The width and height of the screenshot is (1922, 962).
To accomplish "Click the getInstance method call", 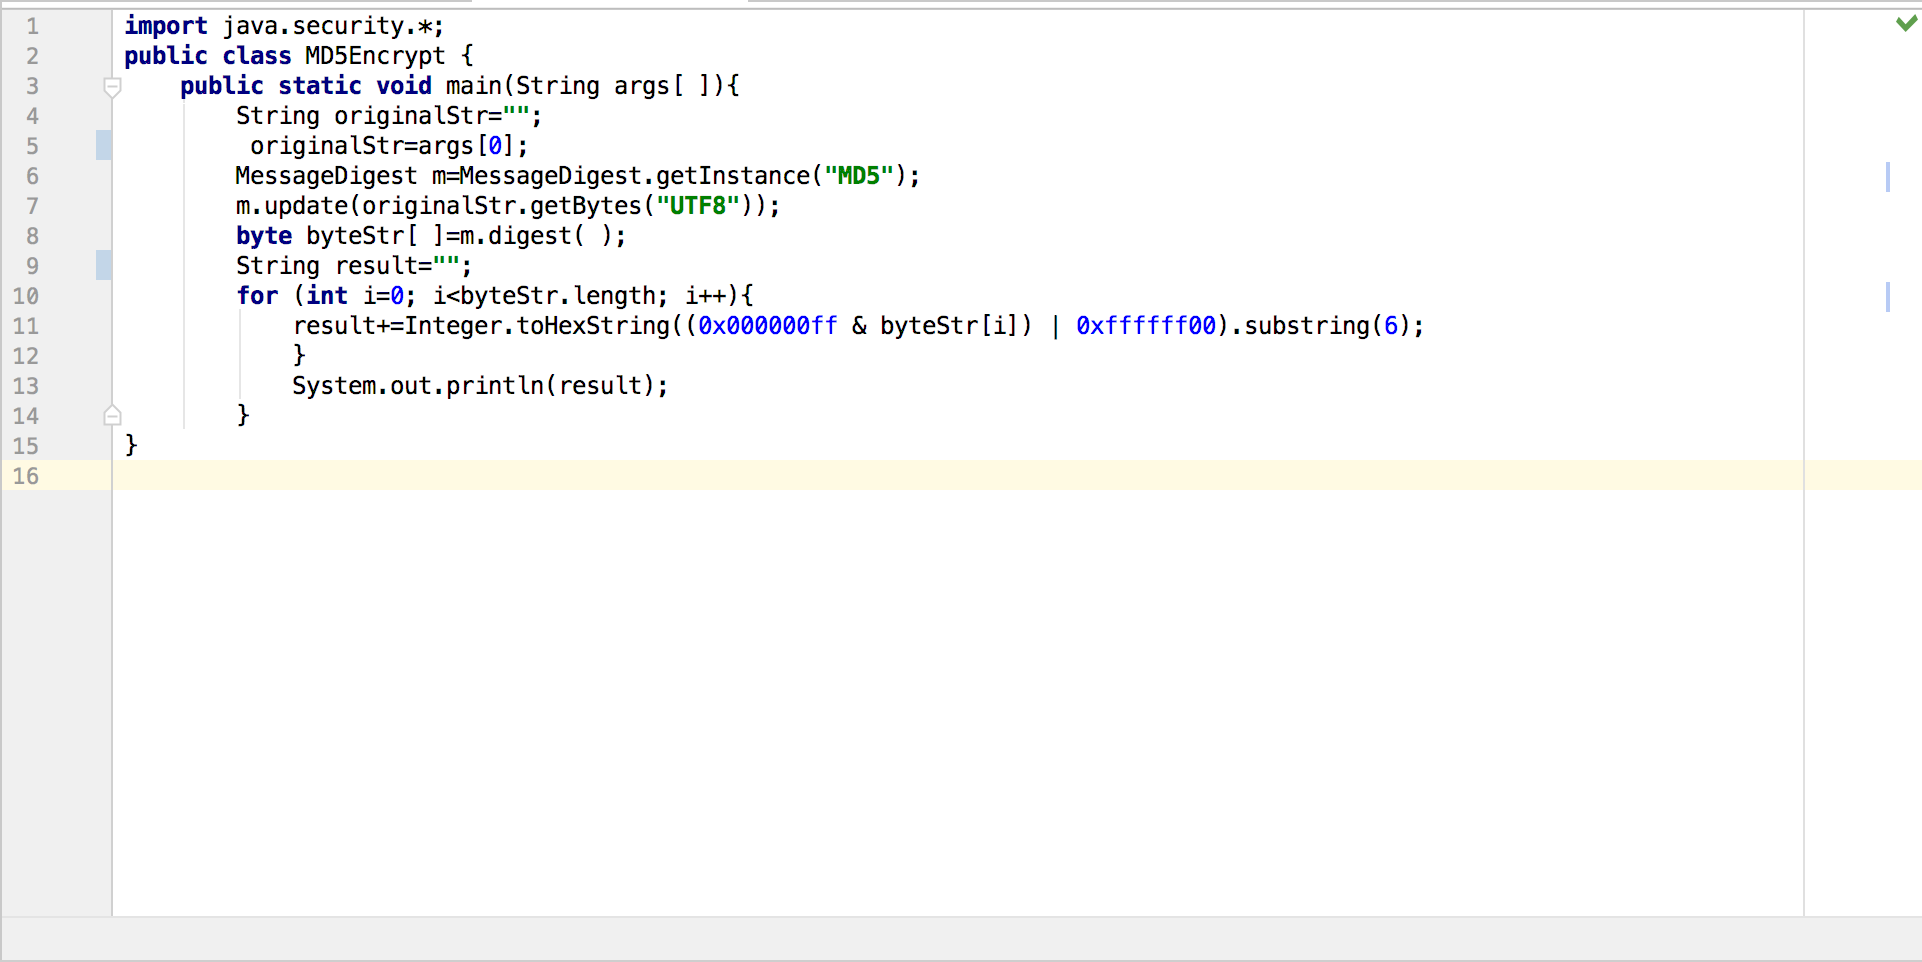I will click(732, 176).
